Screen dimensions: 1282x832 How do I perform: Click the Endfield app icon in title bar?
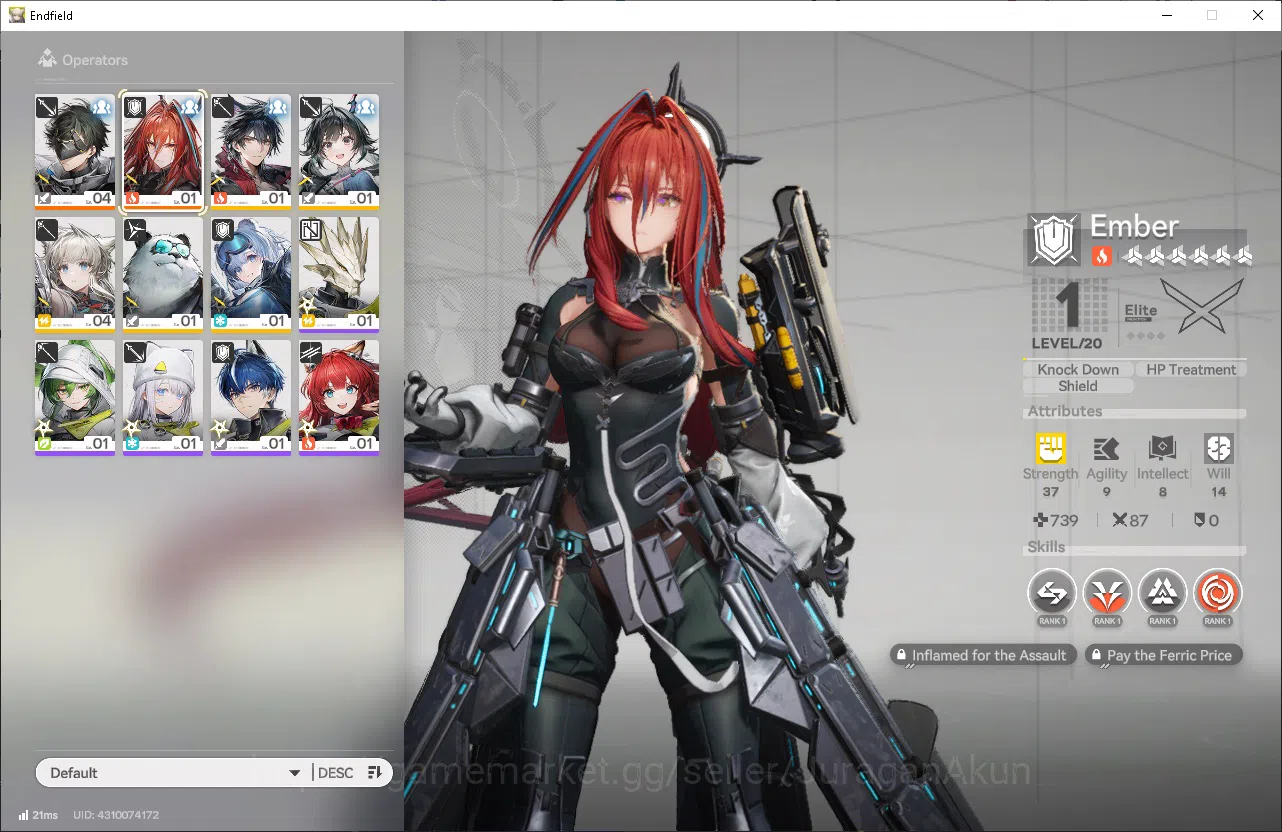(x=17, y=15)
